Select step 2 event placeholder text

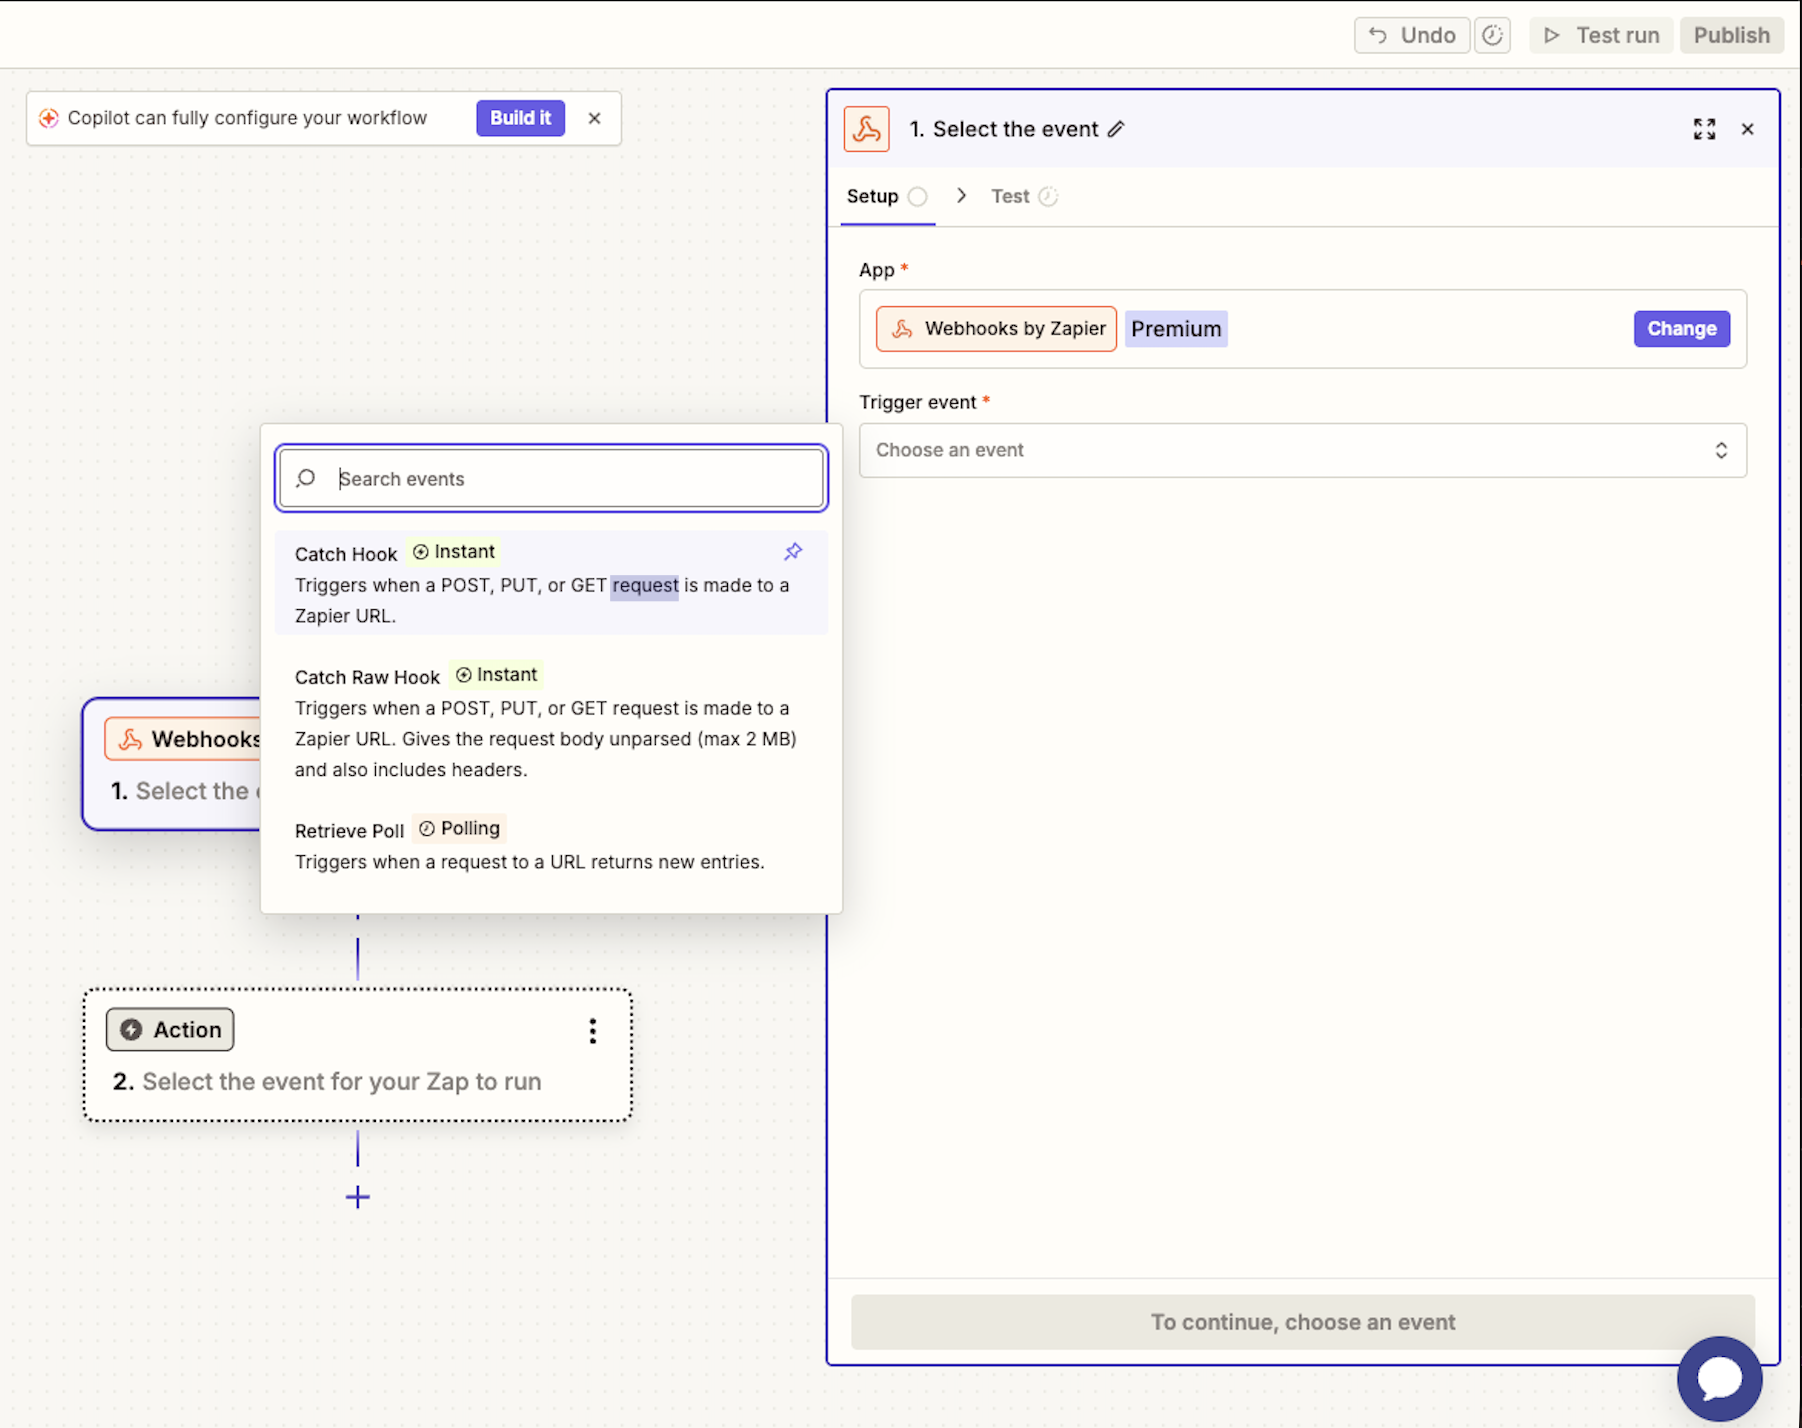pos(341,1081)
